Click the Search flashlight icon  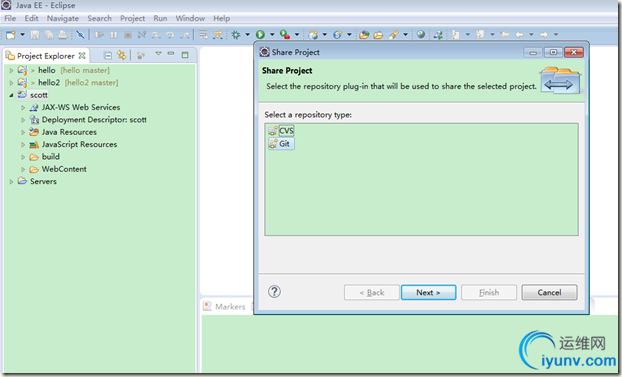coord(393,35)
